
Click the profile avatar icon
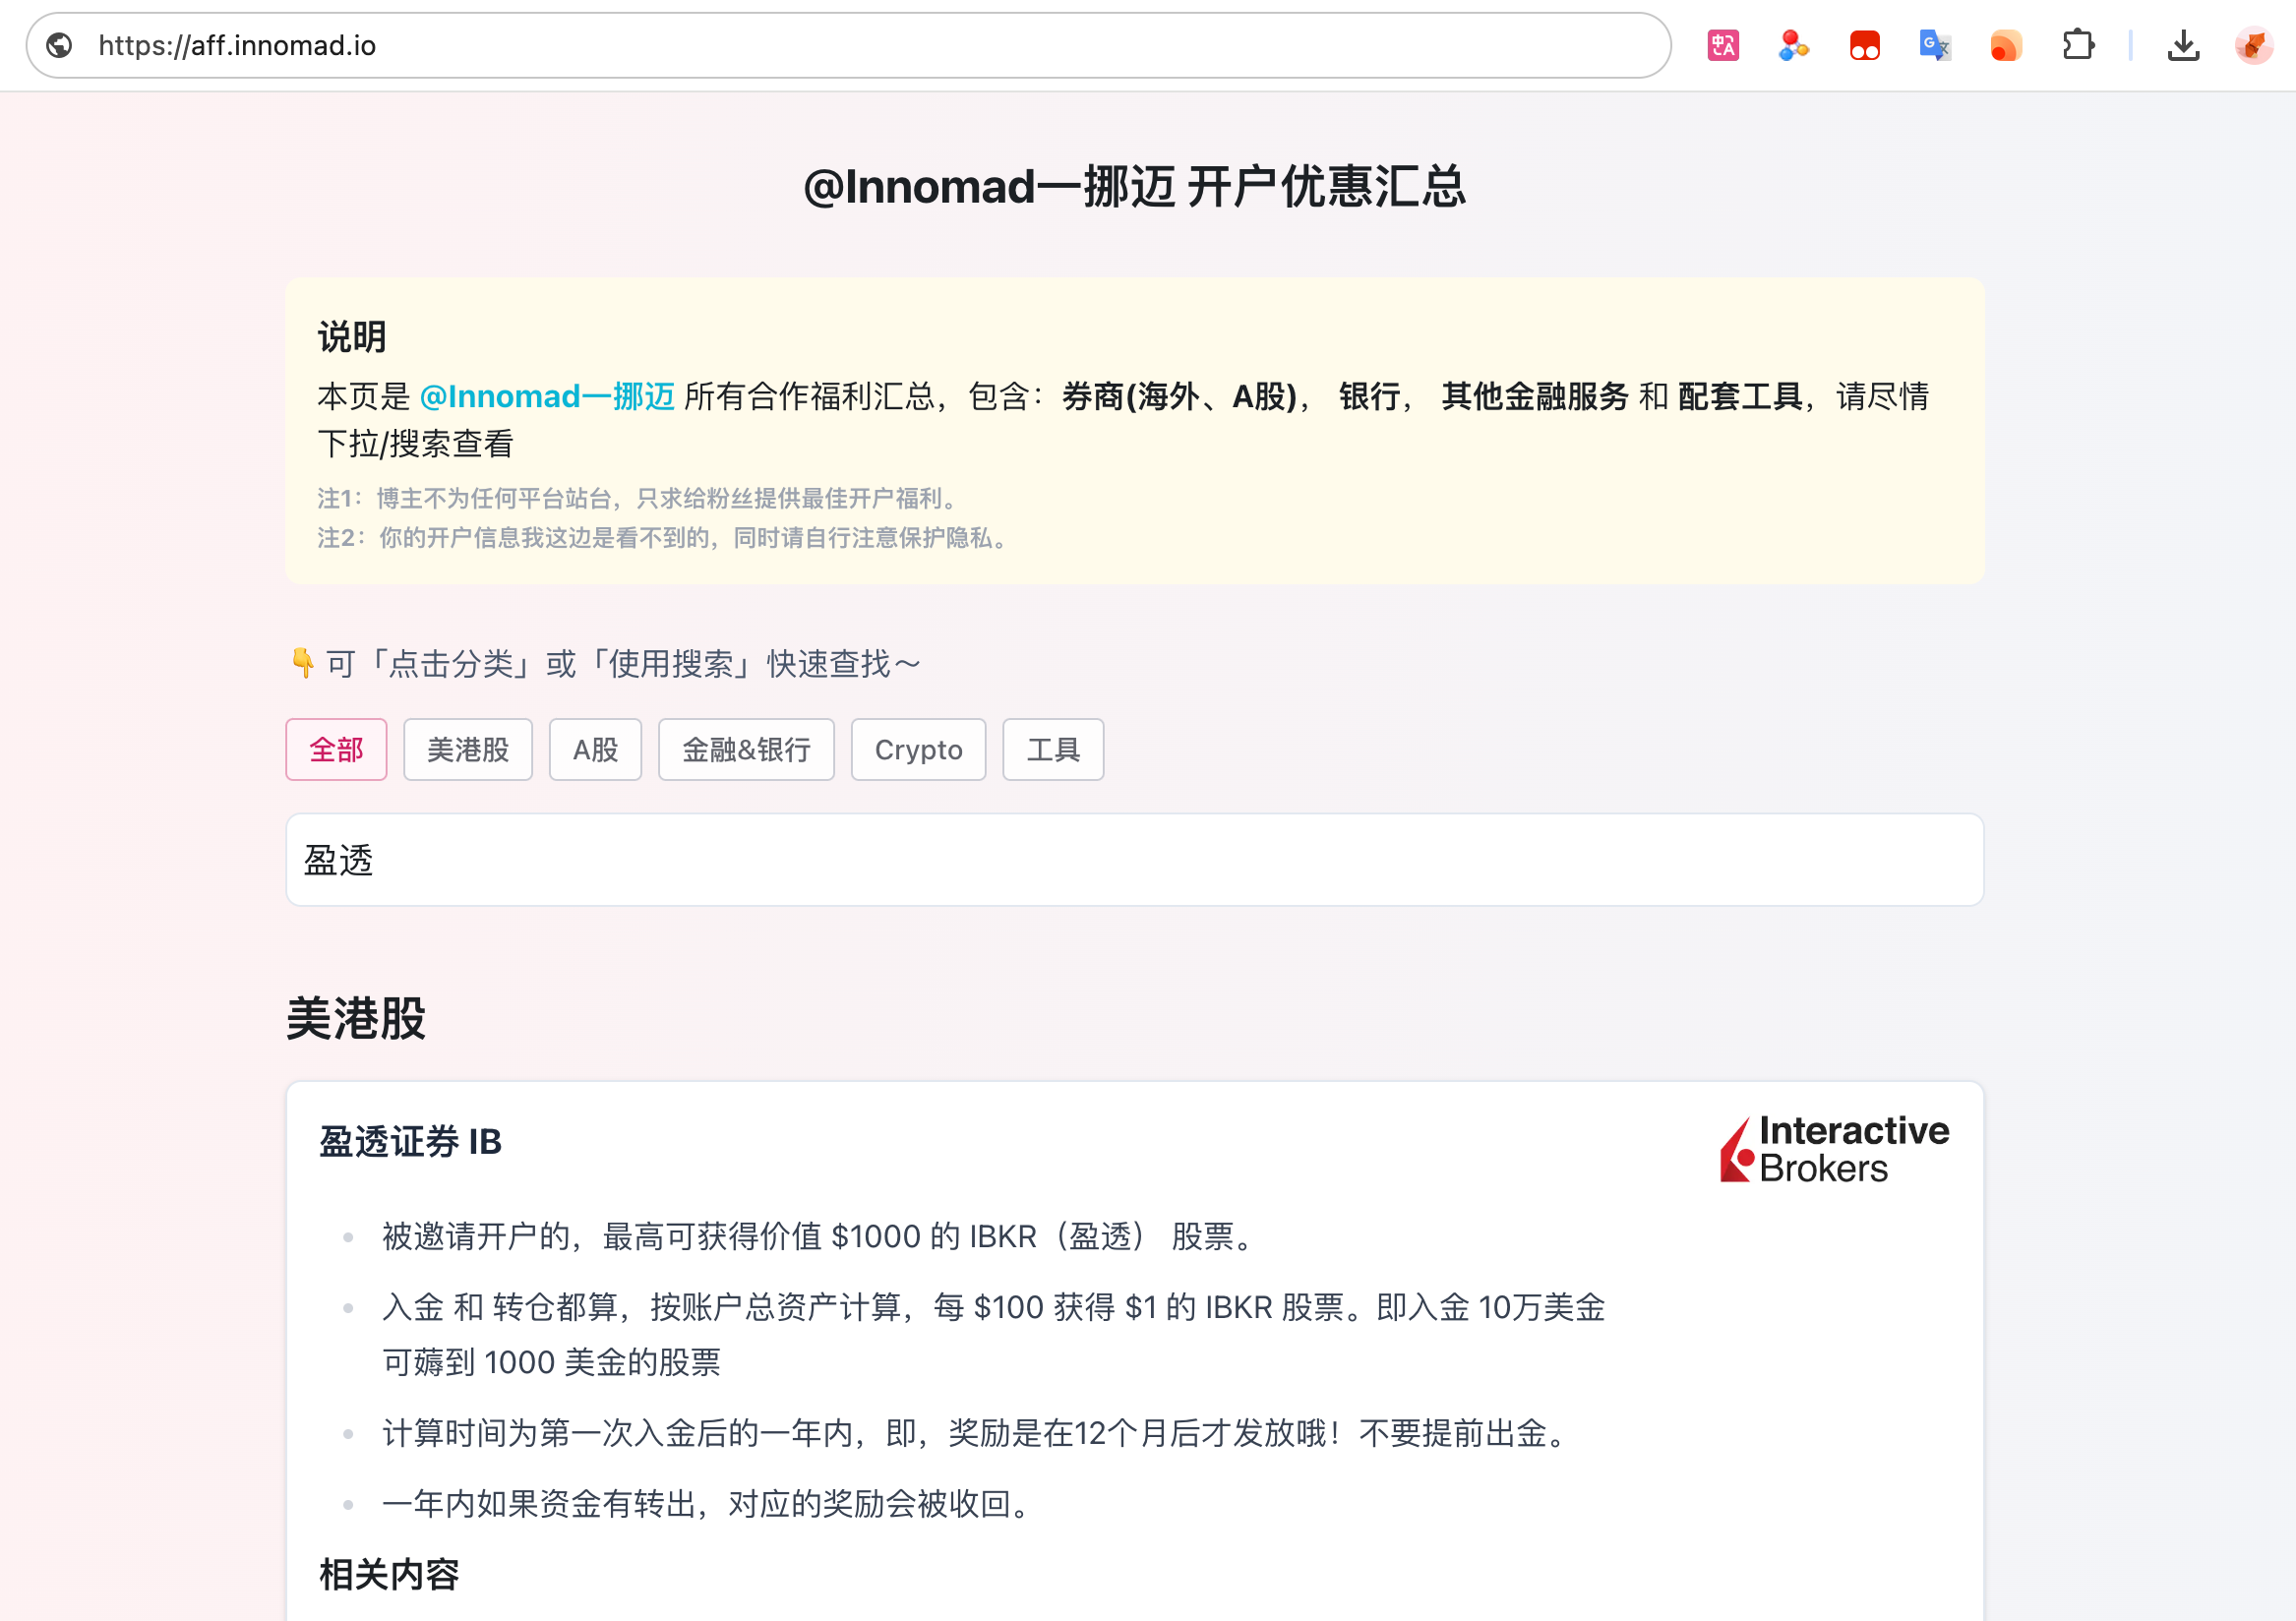2254,45
